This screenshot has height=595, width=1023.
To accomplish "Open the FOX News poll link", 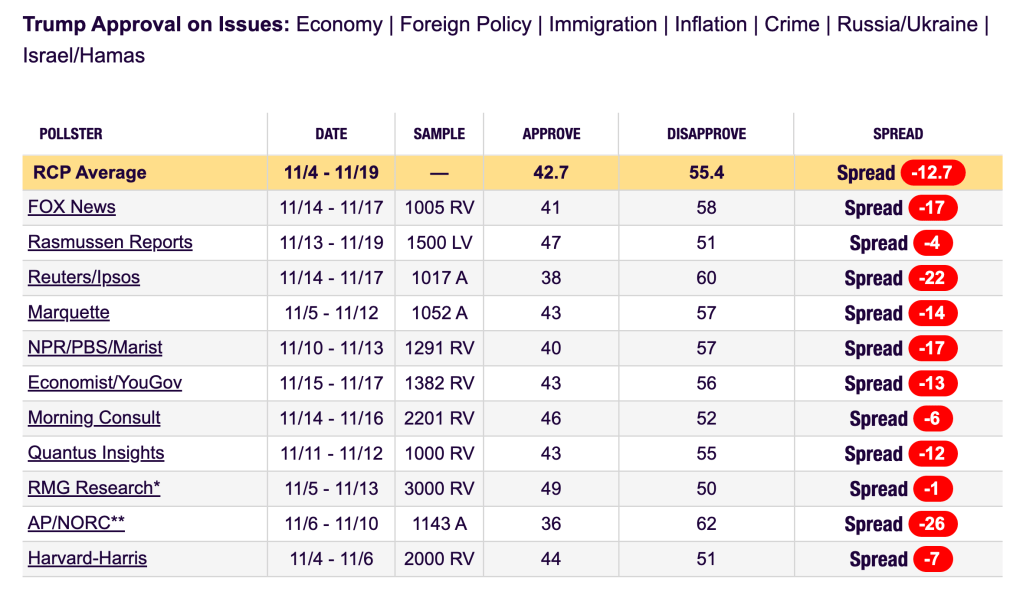I will [x=72, y=208].
